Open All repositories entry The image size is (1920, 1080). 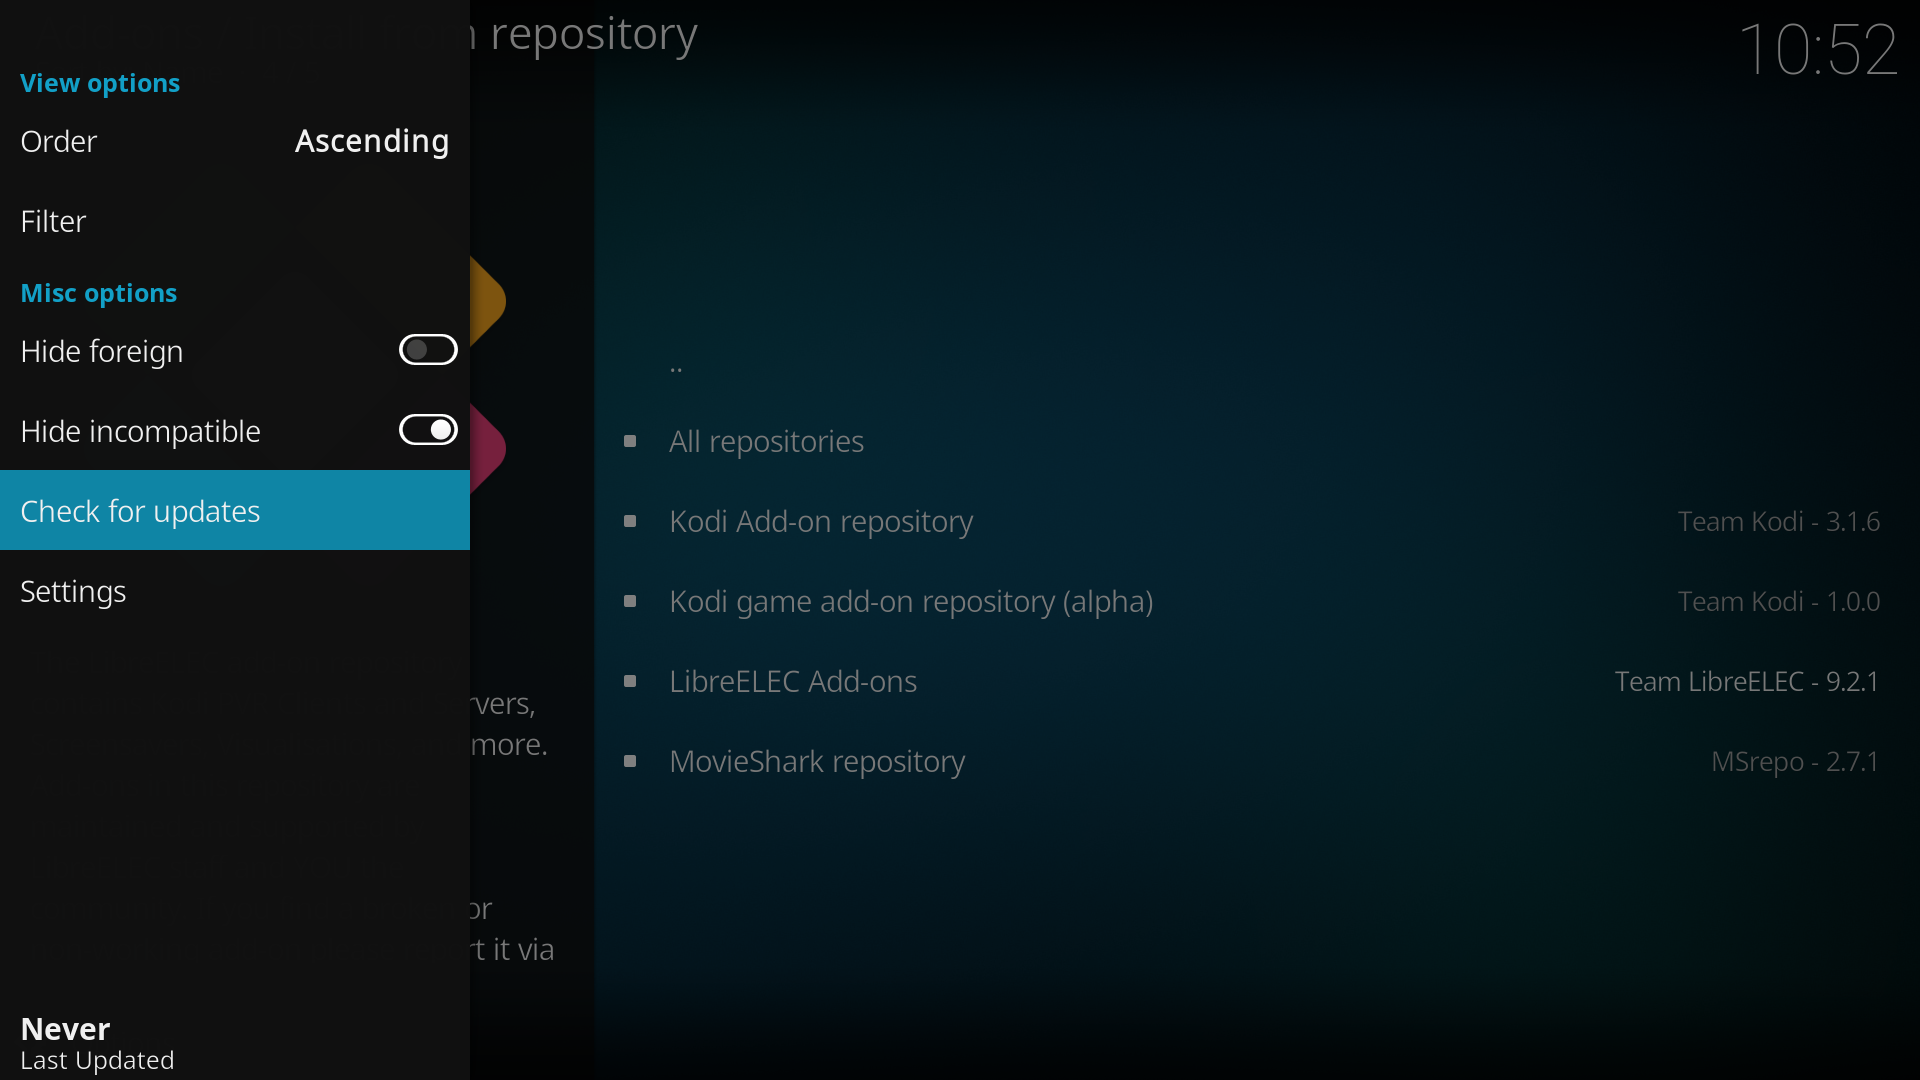click(766, 441)
